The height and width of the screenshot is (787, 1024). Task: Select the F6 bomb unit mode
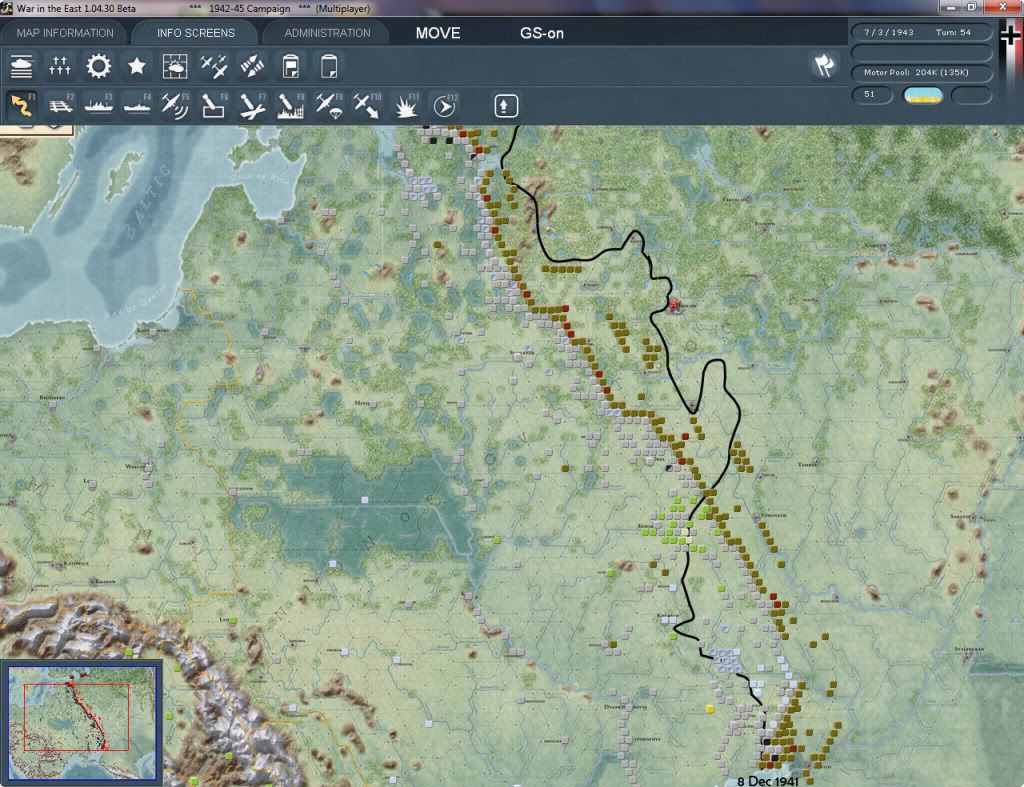coord(214,105)
